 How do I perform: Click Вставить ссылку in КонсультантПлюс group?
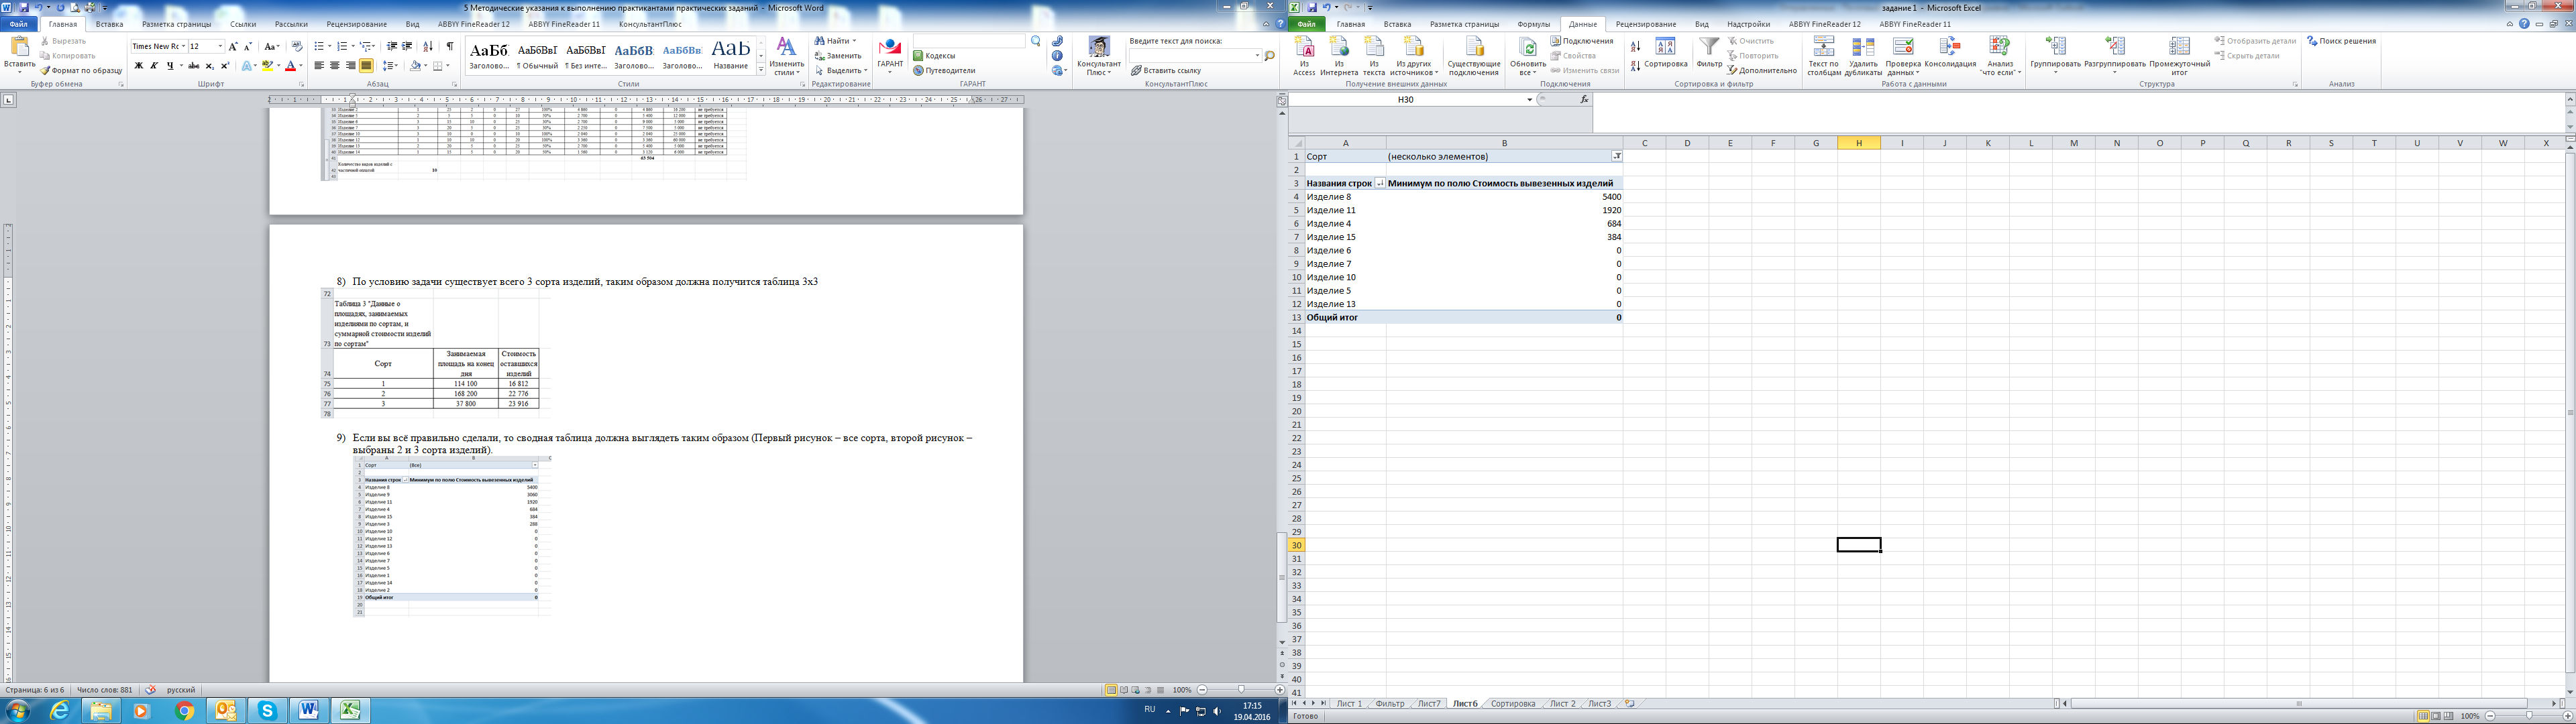click(1167, 71)
